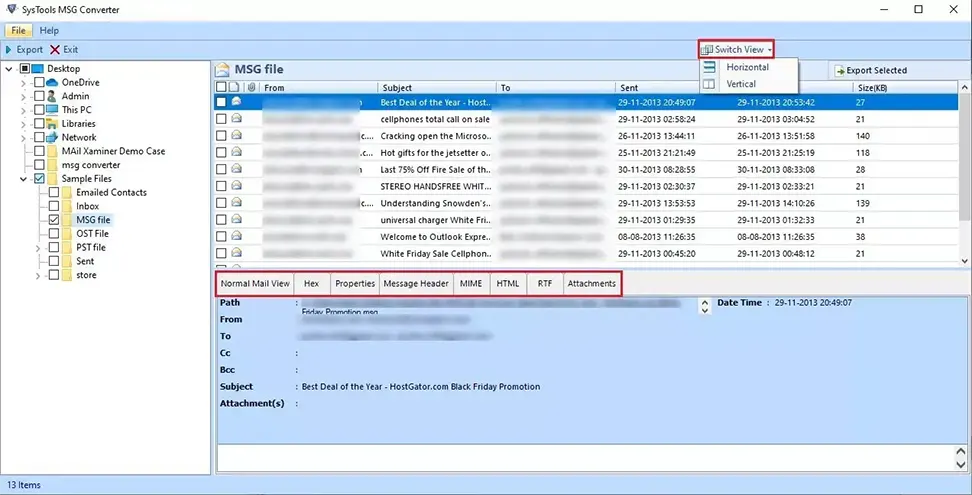Select the Horizontal layout icon
This screenshot has width=972, height=495.
709,67
